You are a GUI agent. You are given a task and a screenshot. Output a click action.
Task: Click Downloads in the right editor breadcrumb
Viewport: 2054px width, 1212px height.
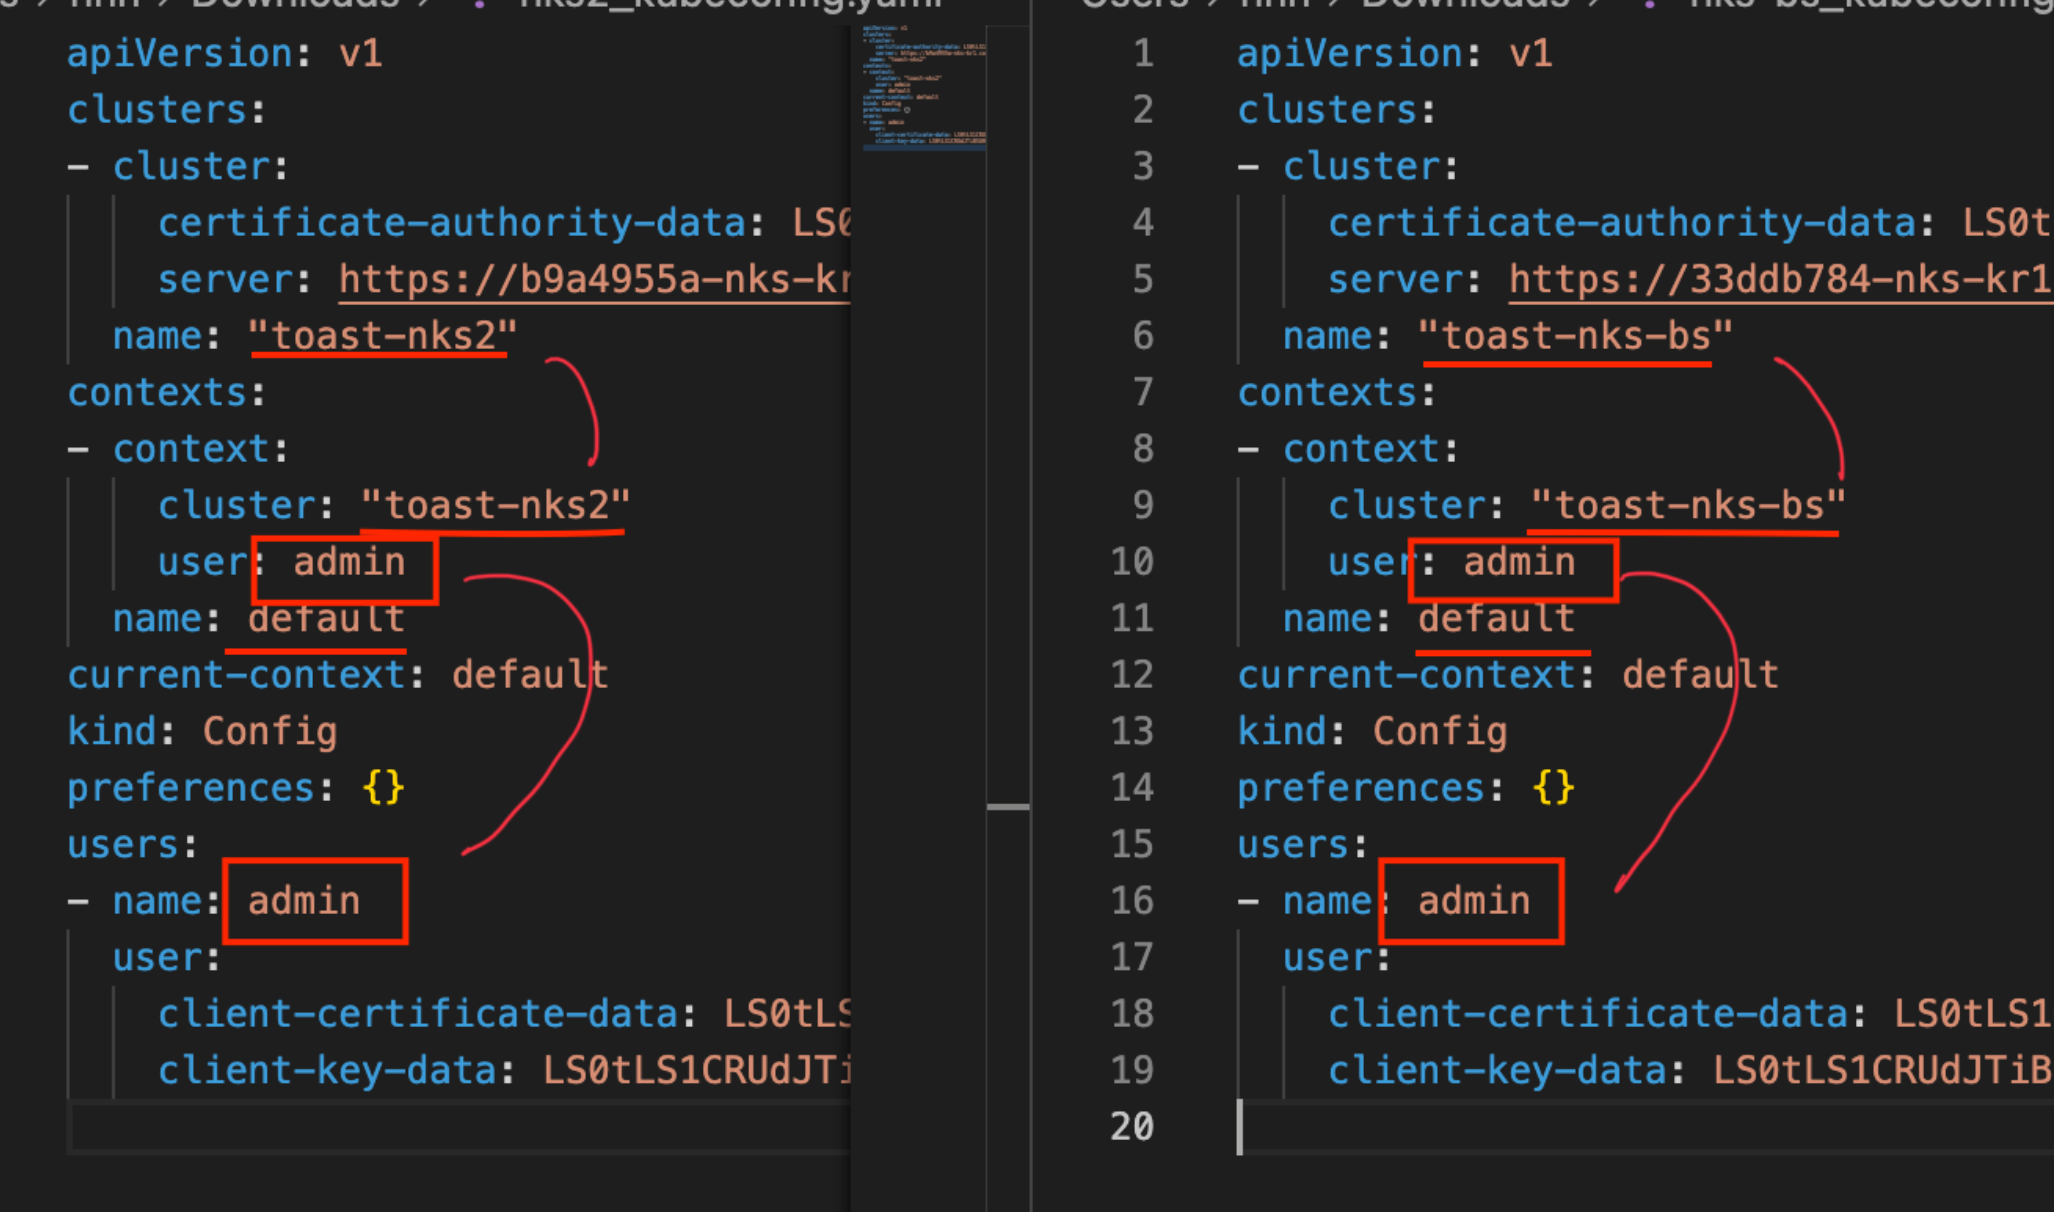(x=1465, y=4)
